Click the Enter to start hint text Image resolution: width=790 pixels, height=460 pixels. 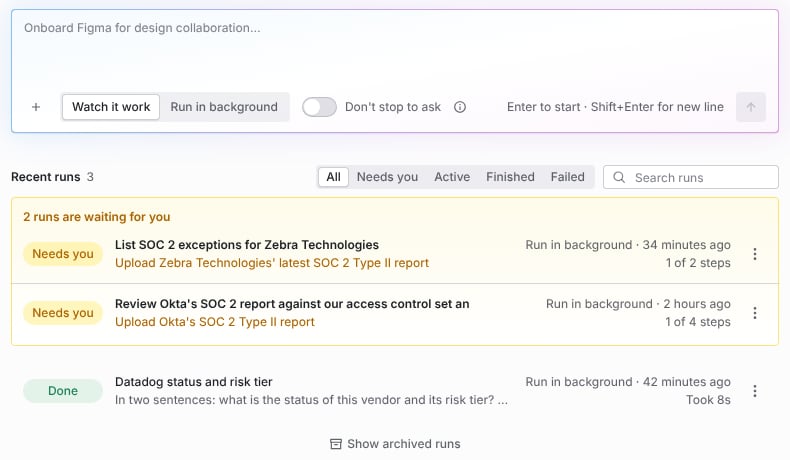[615, 107]
